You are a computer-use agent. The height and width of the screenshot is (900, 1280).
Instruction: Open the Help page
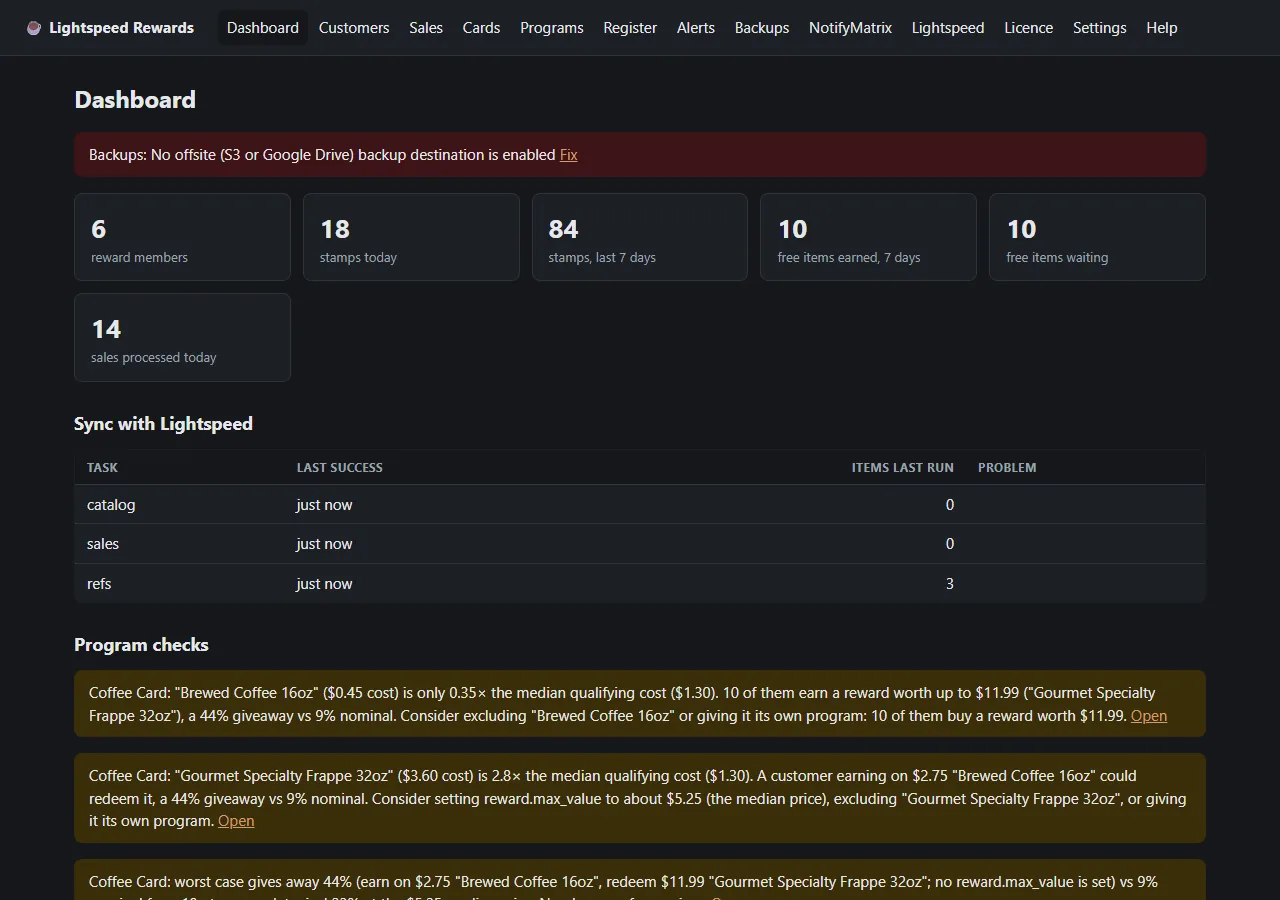point(1162,28)
